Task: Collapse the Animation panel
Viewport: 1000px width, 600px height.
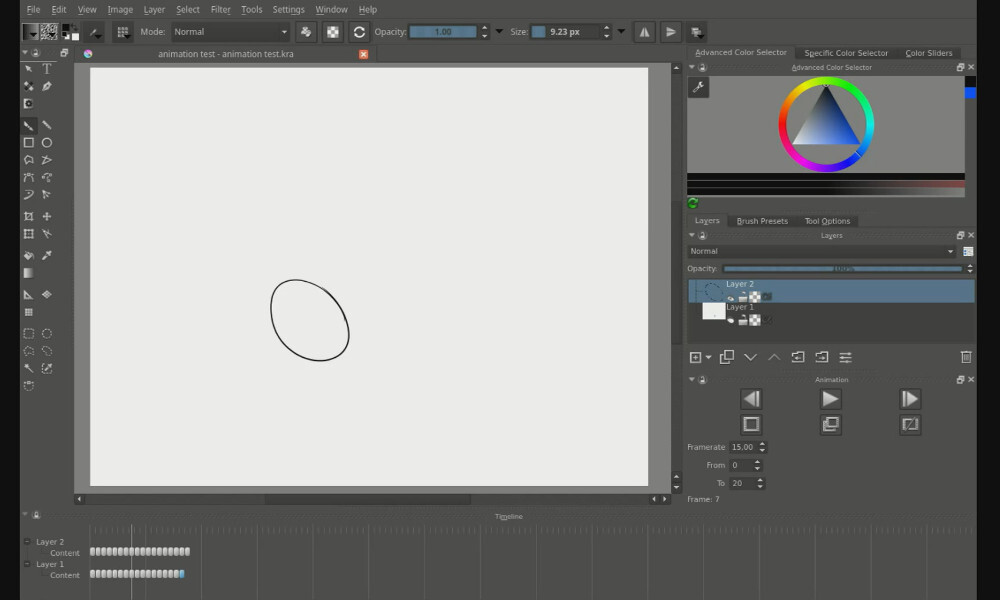Action: click(691, 379)
